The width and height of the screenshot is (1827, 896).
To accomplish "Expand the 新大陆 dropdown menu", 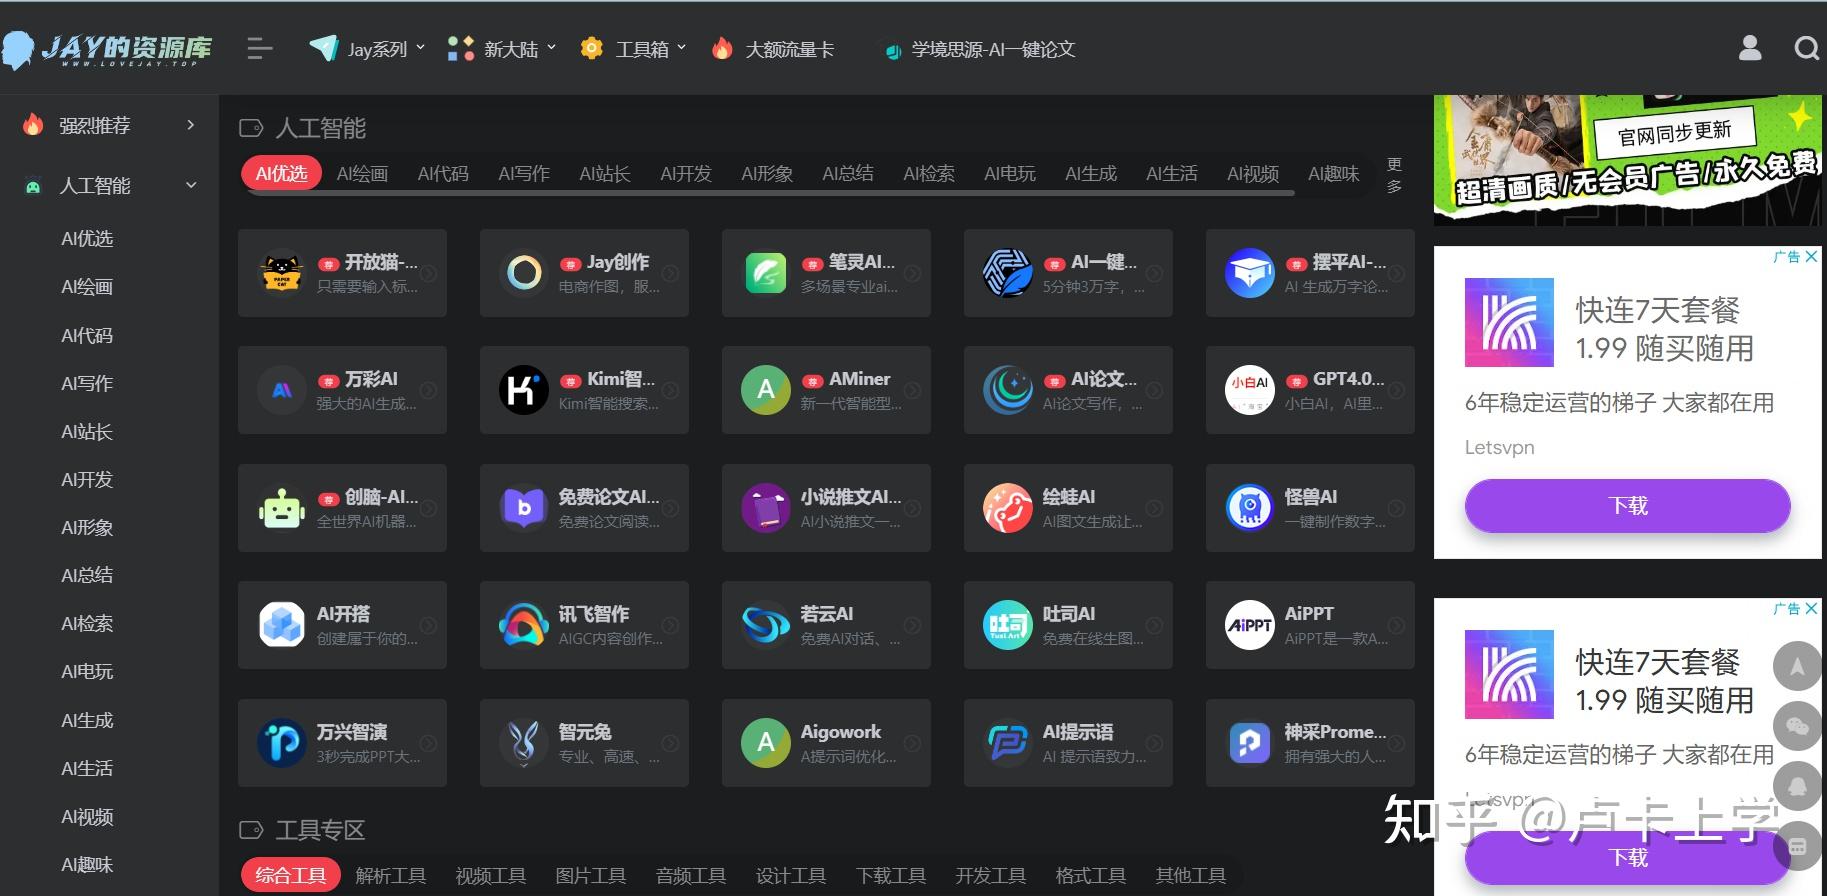I will [x=502, y=49].
